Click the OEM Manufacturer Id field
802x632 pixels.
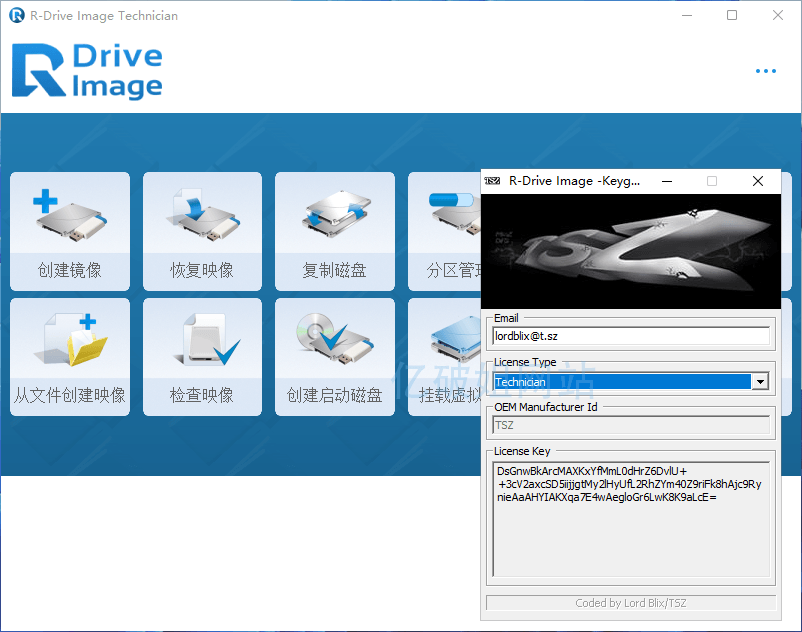[630, 425]
